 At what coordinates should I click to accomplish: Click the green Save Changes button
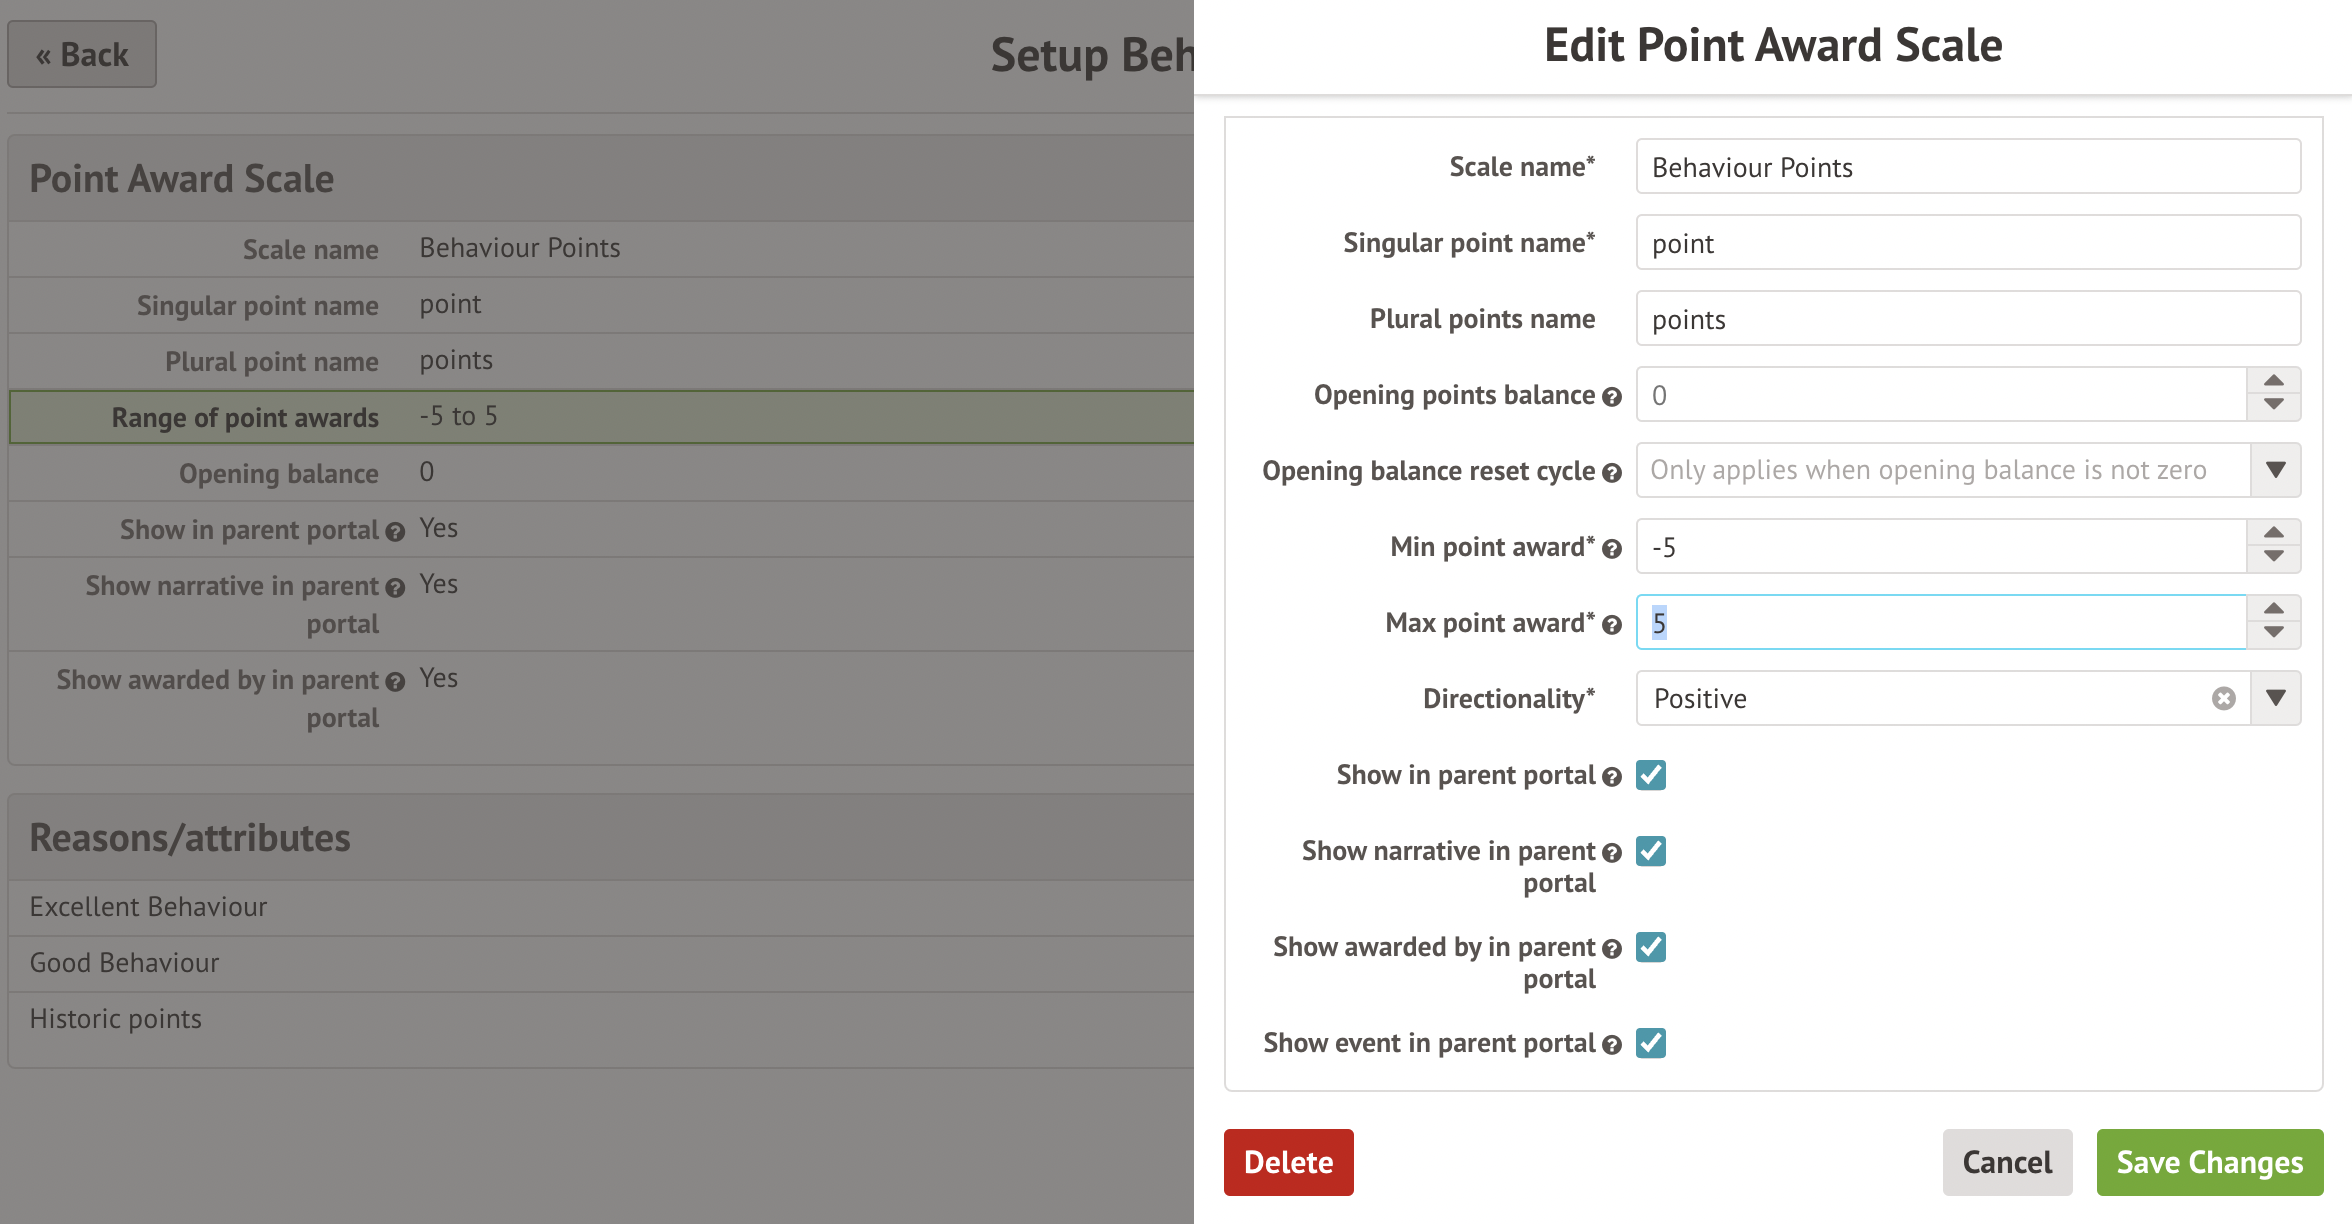coord(2209,1162)
